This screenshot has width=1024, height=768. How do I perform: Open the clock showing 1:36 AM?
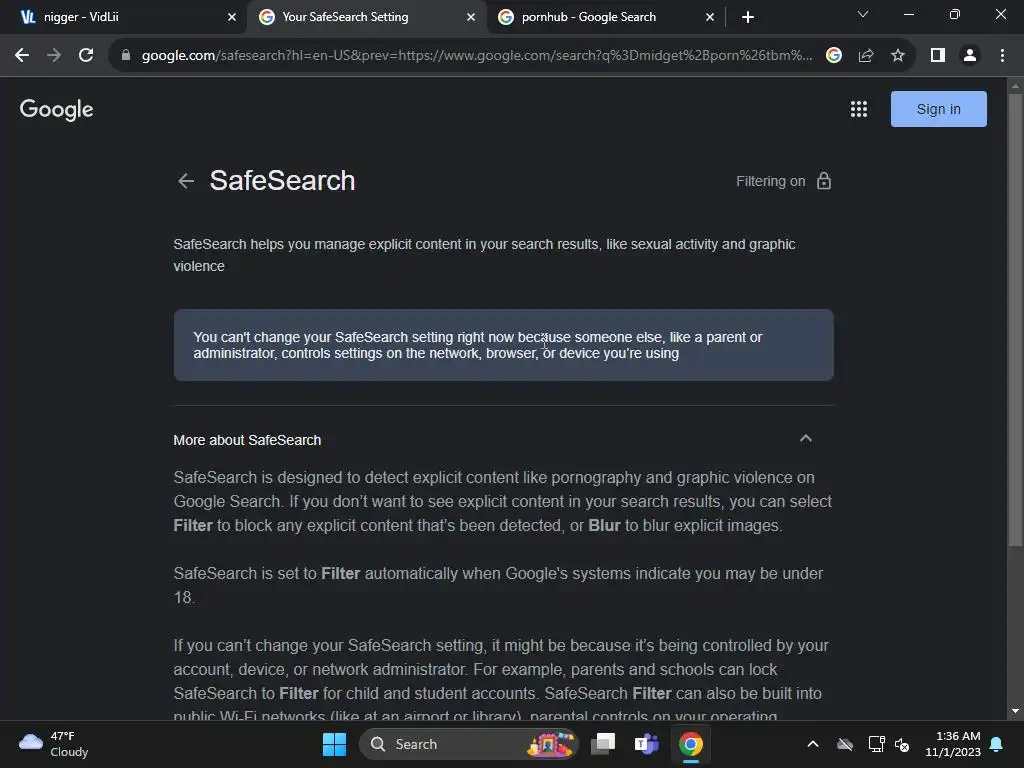coord(953,744)
